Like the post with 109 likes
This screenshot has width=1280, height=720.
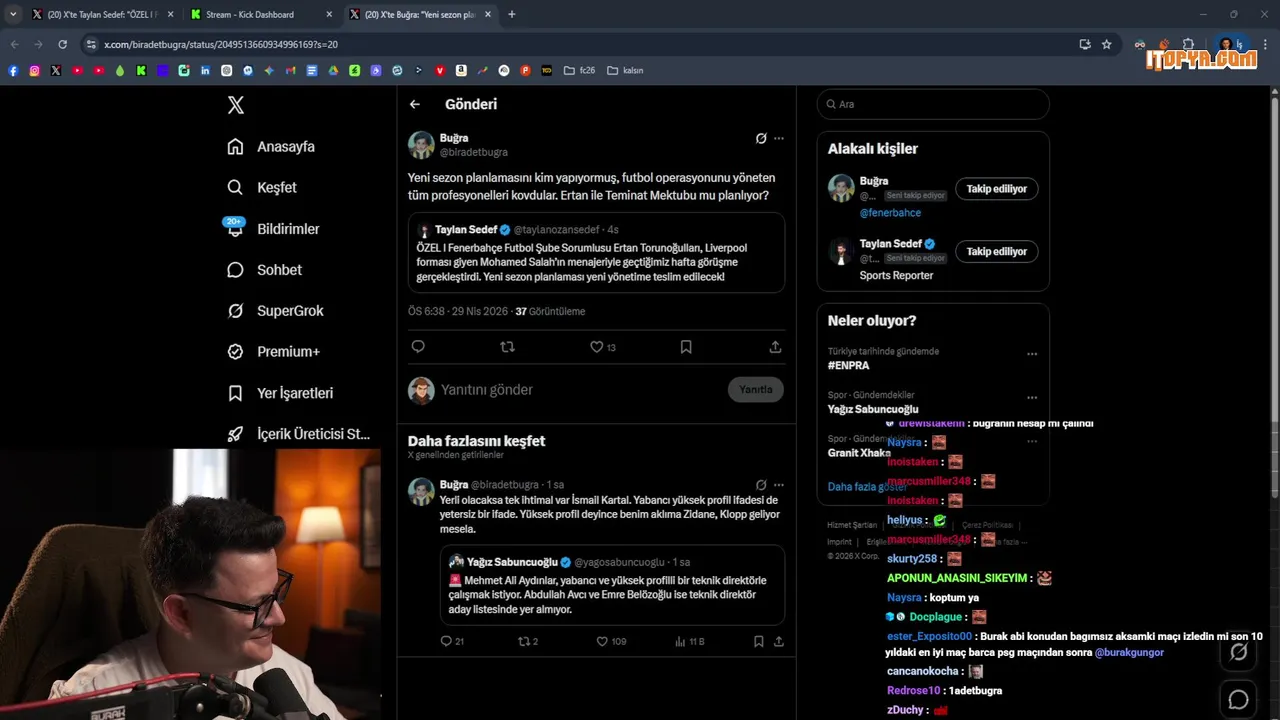[x=611, y=641]
